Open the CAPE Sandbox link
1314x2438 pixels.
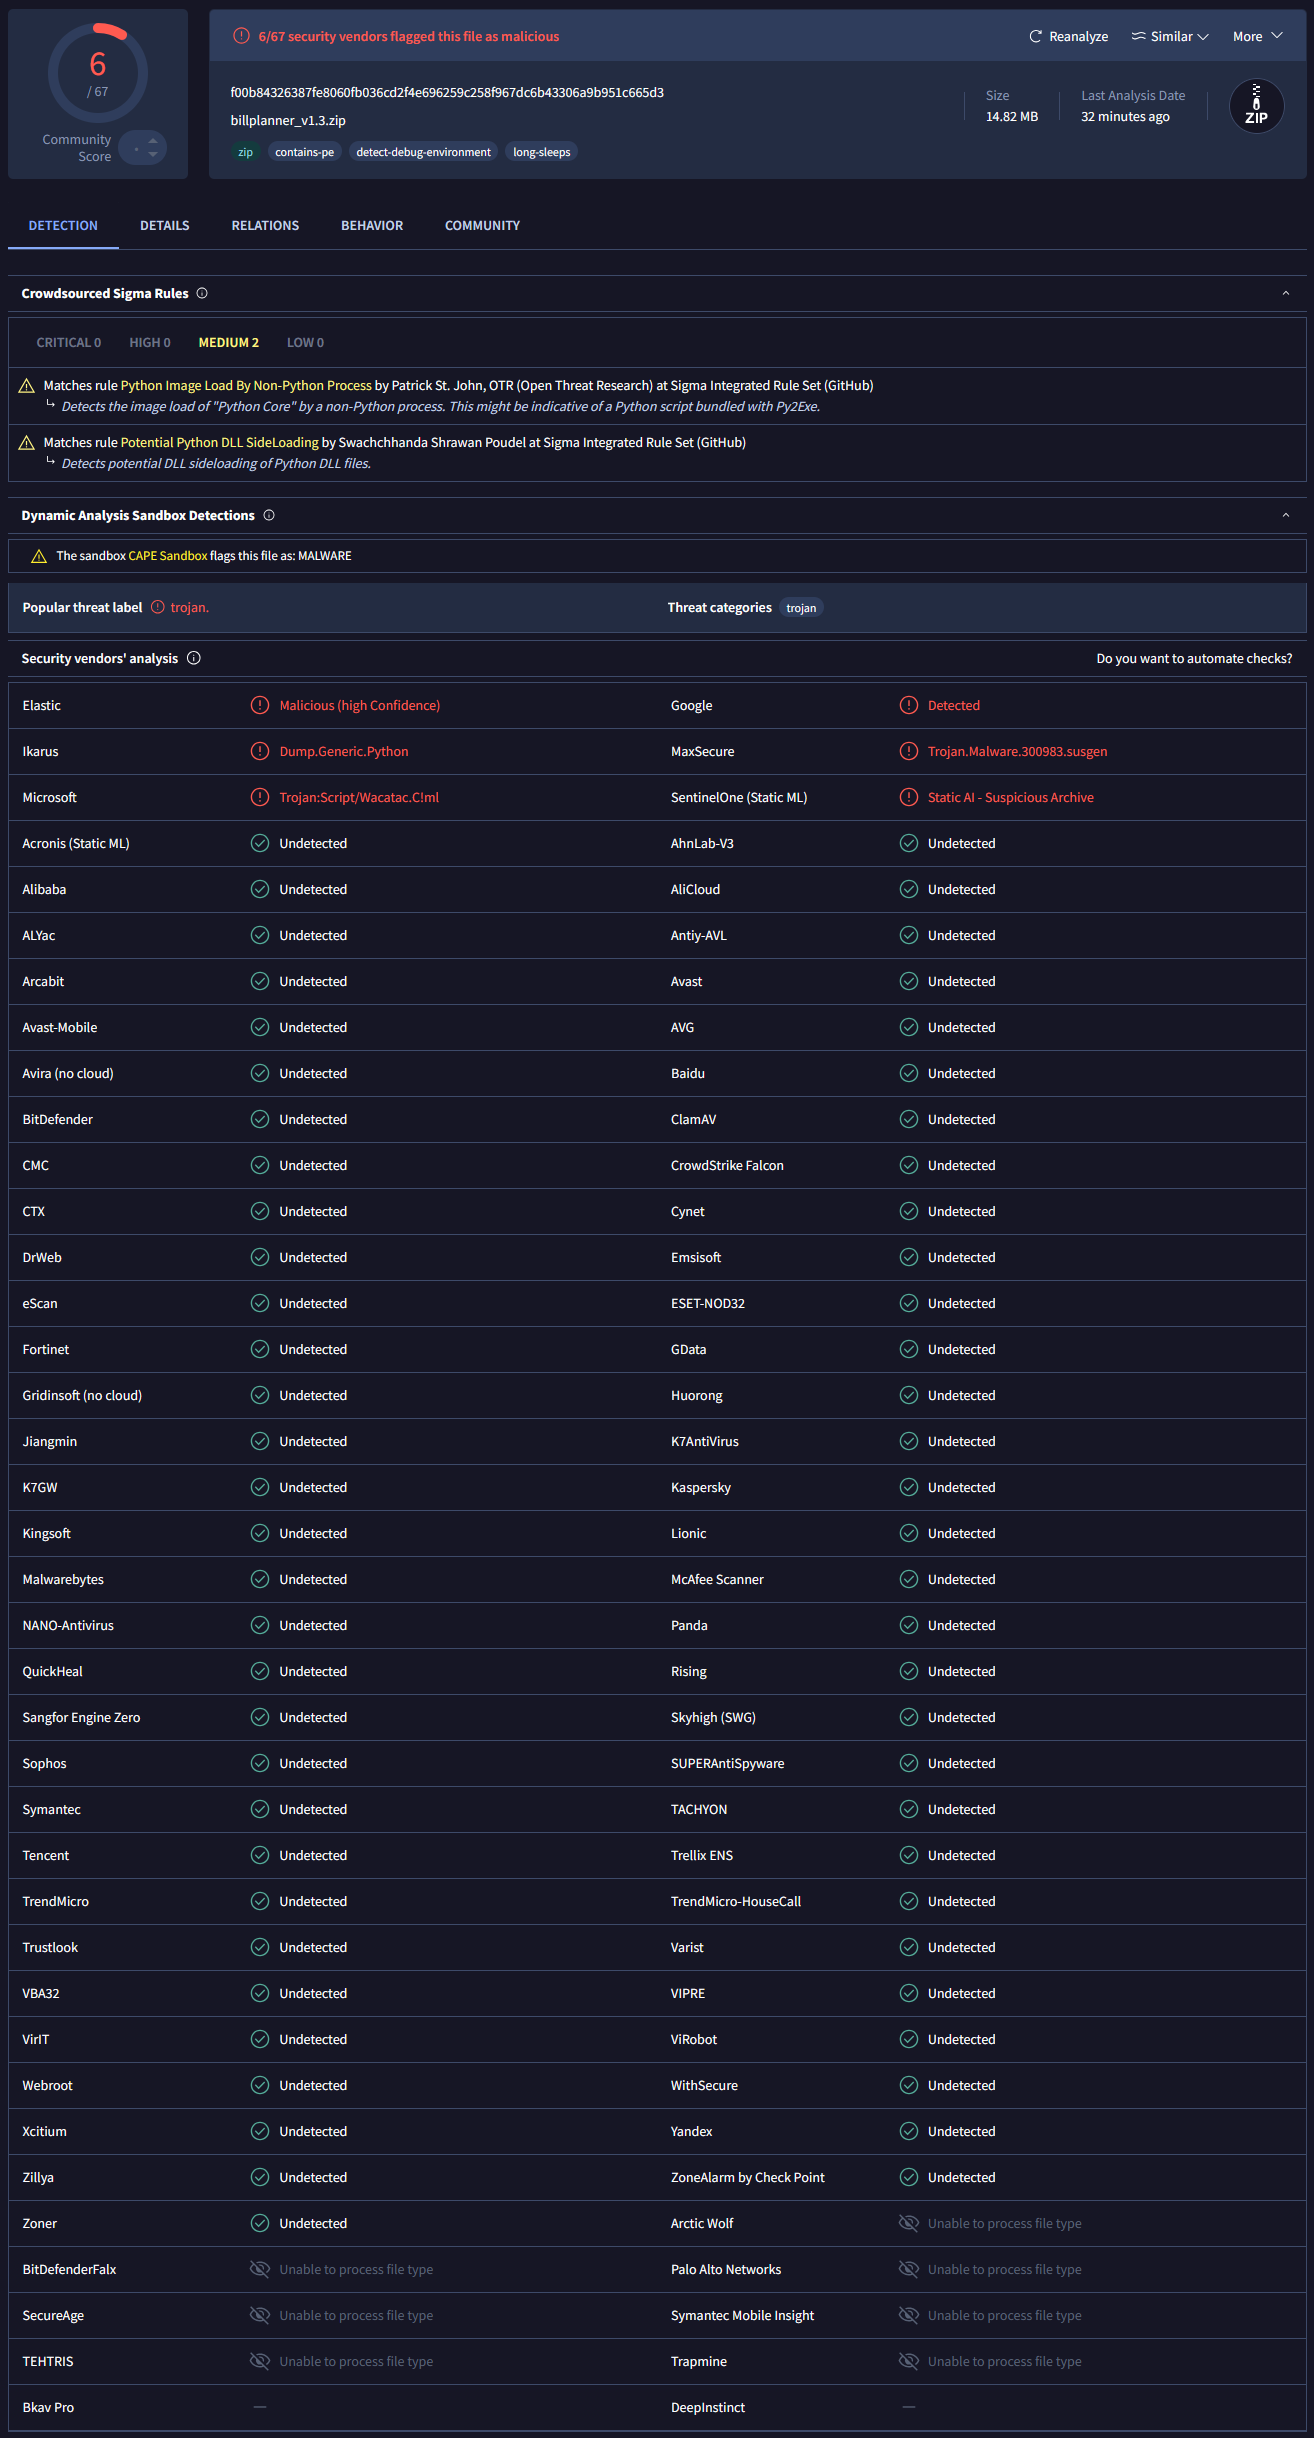(168, 556)
